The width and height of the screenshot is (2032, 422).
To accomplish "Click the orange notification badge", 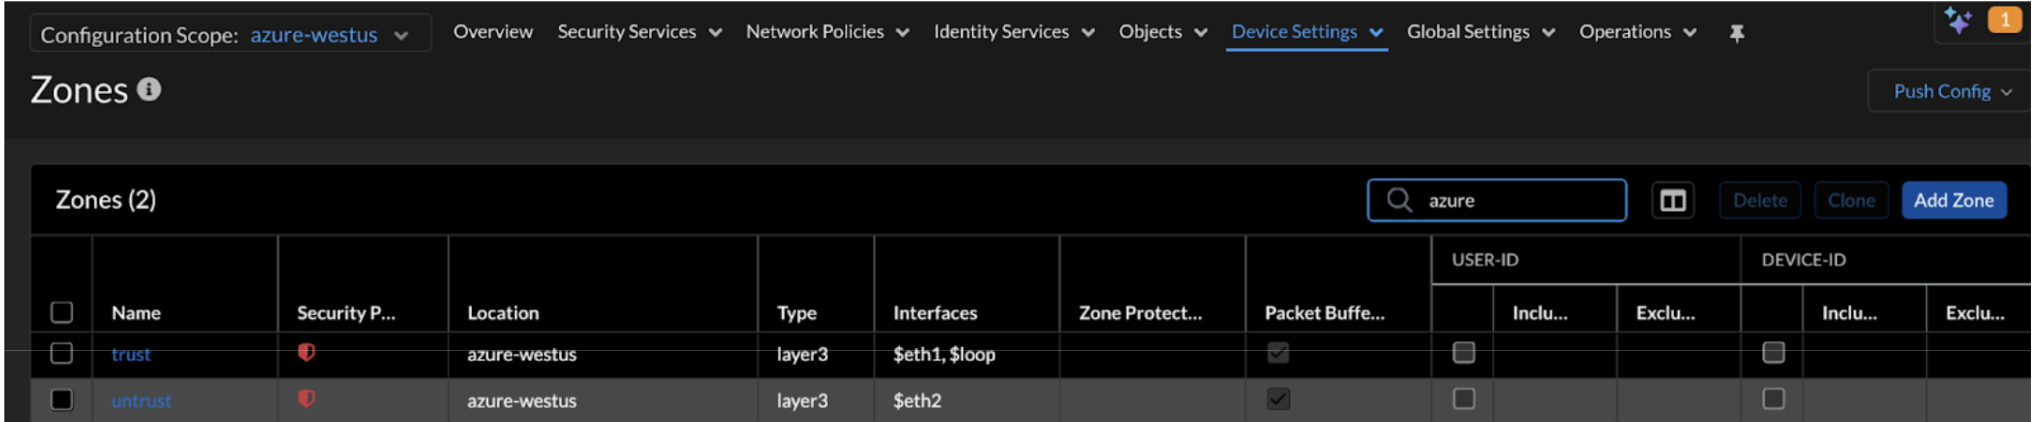I will (x=2004, y=20).
